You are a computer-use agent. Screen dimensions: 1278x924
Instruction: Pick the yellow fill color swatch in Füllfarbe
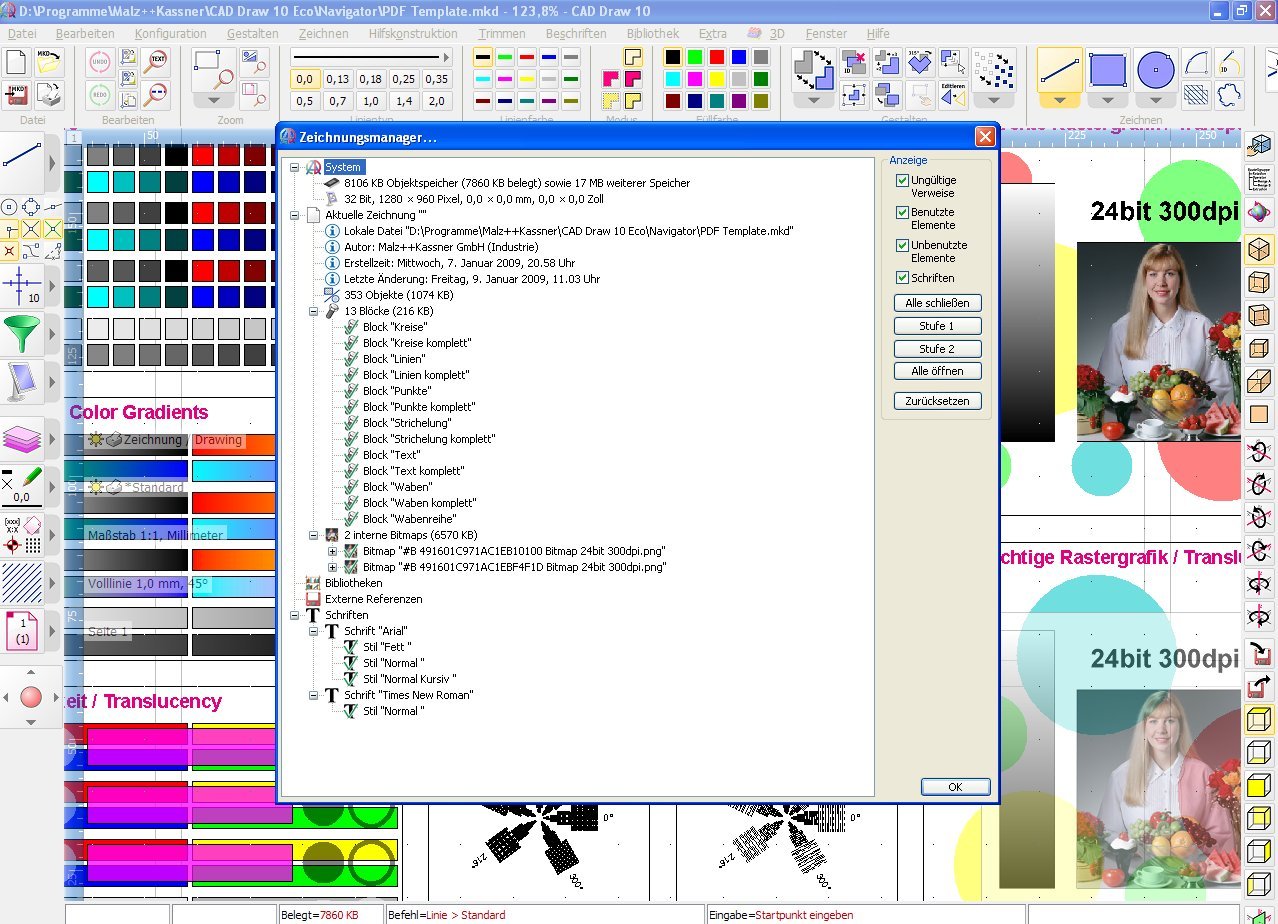click(x=717, y=79)
